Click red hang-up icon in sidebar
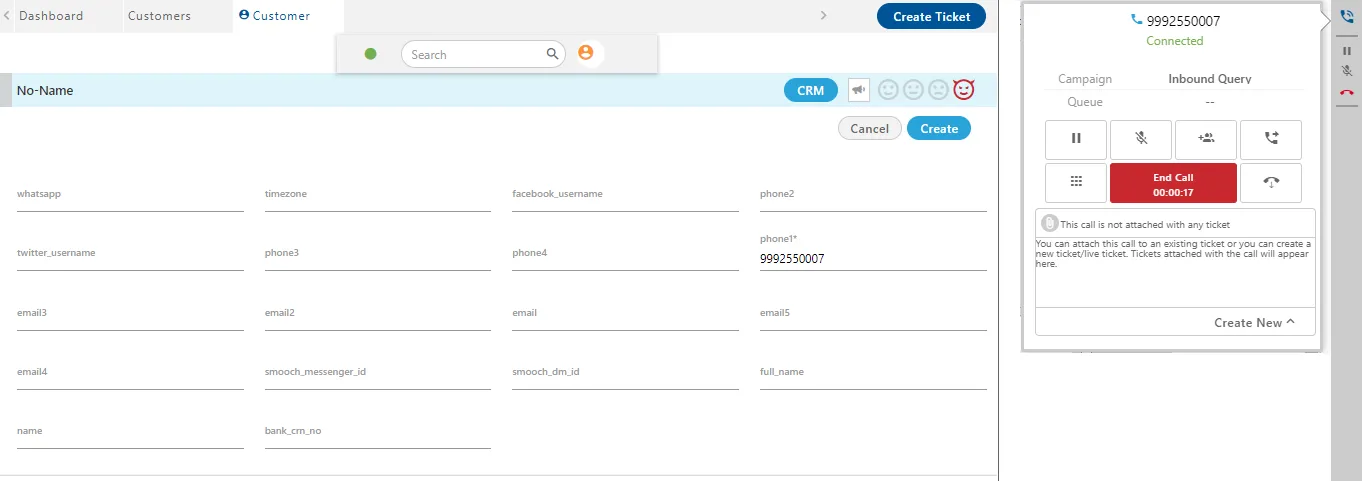This screenshot has width=1362, height=481. coord(1347,92)
